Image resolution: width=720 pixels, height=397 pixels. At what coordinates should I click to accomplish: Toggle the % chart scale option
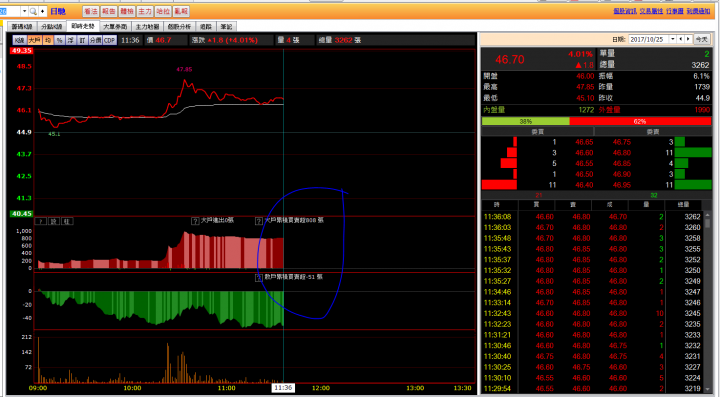click(59, 40)
